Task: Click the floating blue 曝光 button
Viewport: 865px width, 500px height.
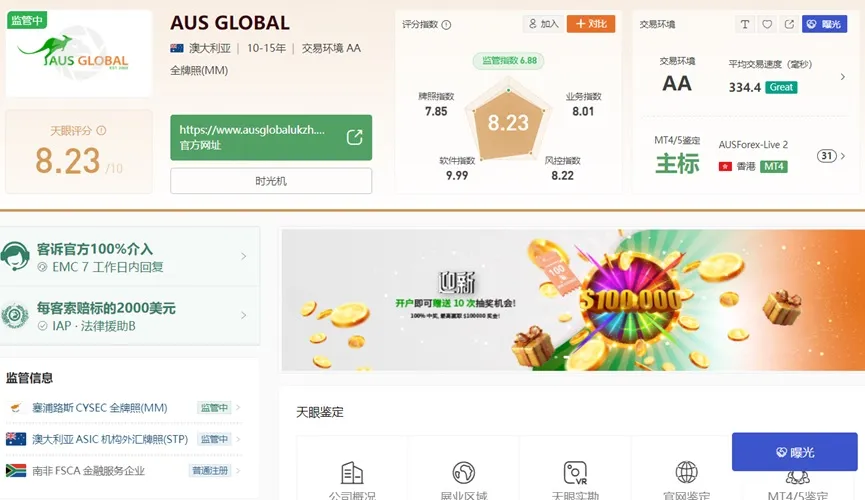Action: pos(794,452)
